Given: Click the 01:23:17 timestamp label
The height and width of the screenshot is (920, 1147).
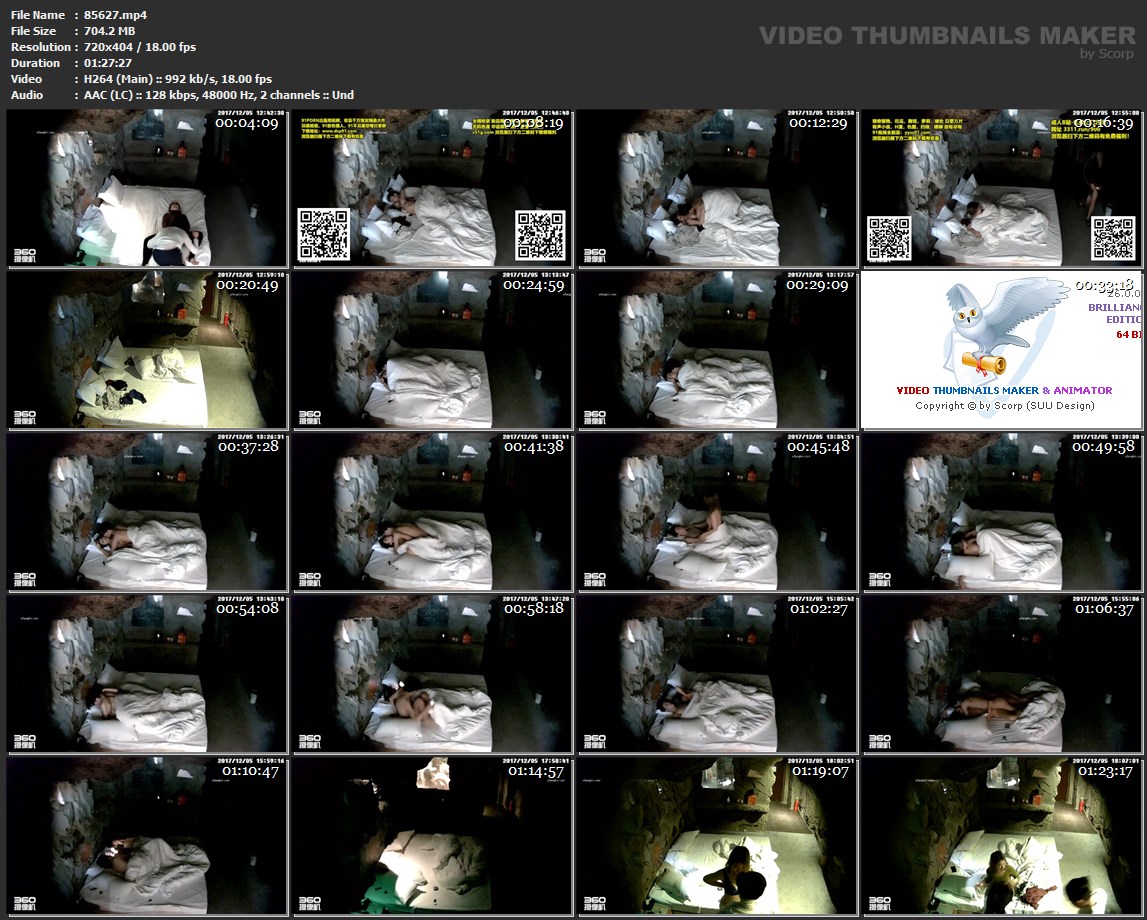Looking at the screenshot, I should click(1105, 771).
